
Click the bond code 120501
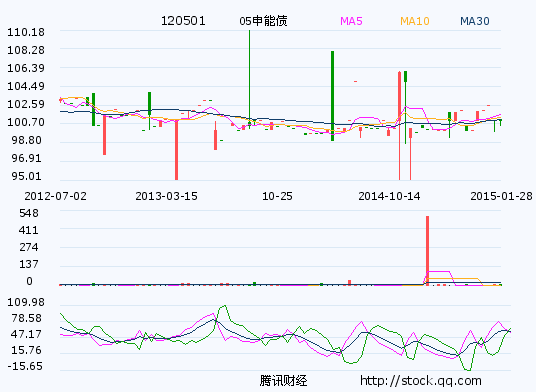(x=183, y=21)
